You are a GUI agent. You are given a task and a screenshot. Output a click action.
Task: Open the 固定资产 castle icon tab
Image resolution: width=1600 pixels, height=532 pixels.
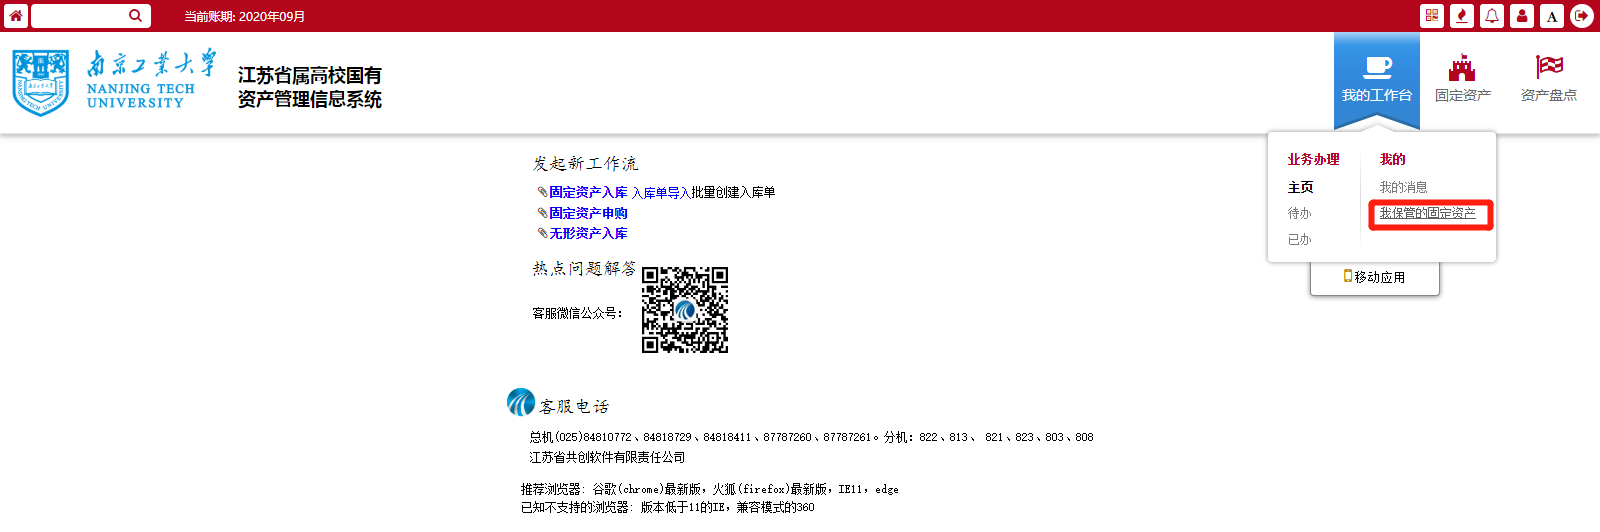pos(1462,80)
